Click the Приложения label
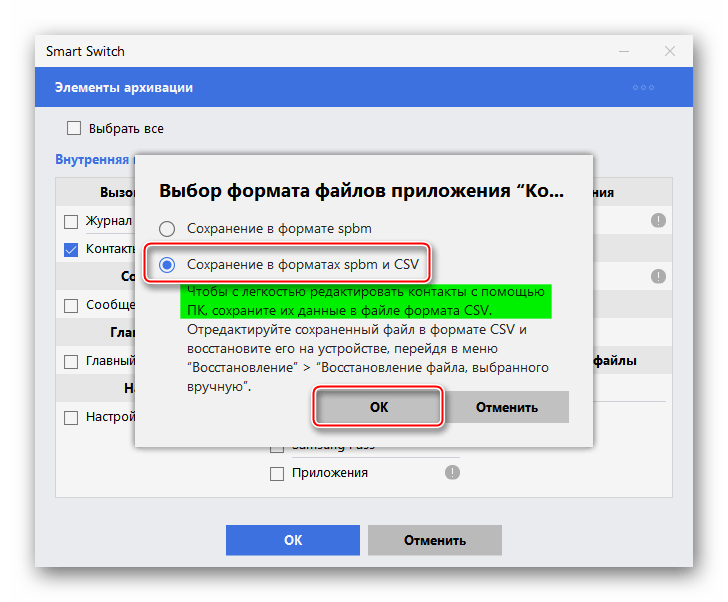The width and height of the screenshot is (728, 602). pos(330,473)
